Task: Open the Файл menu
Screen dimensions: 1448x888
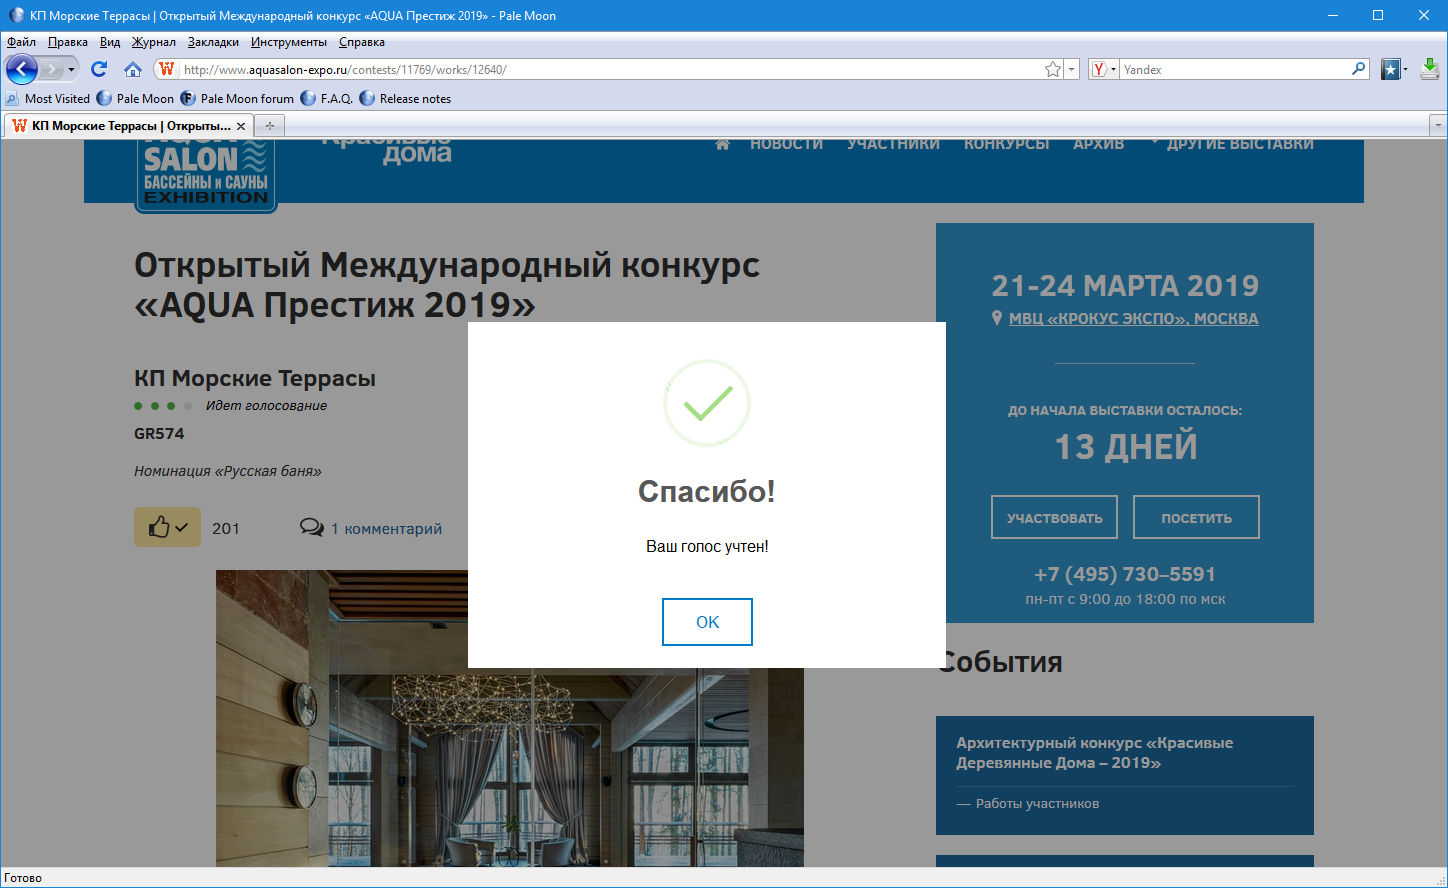Action: coord(21,42)
